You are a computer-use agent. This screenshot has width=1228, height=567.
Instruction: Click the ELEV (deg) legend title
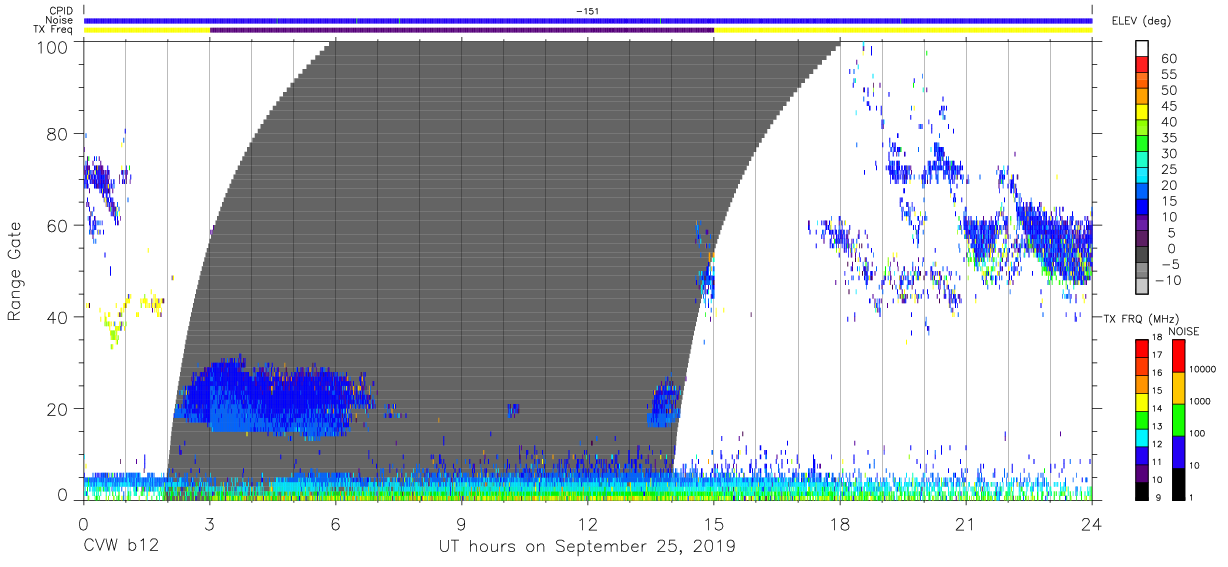[1142, 20]
